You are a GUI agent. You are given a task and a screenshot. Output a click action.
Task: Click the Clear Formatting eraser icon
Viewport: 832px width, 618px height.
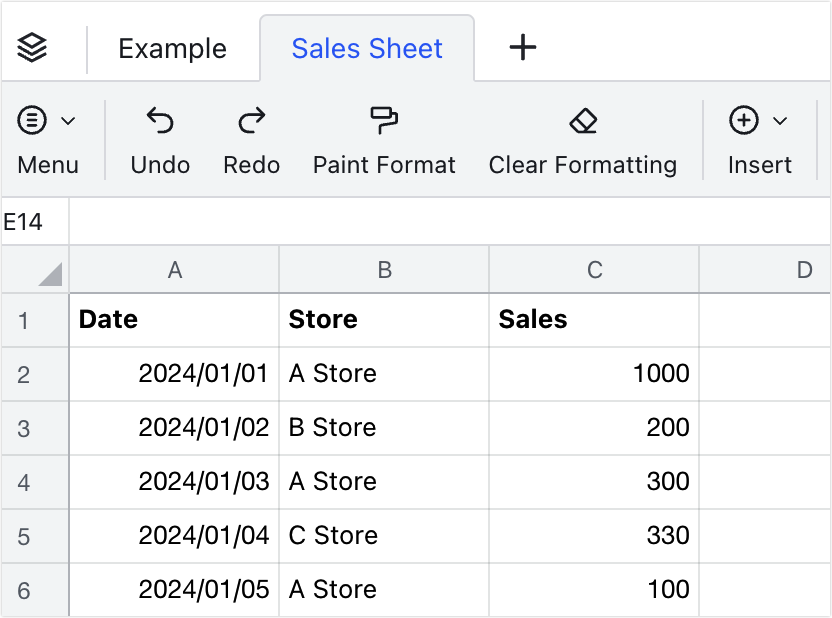582,121
